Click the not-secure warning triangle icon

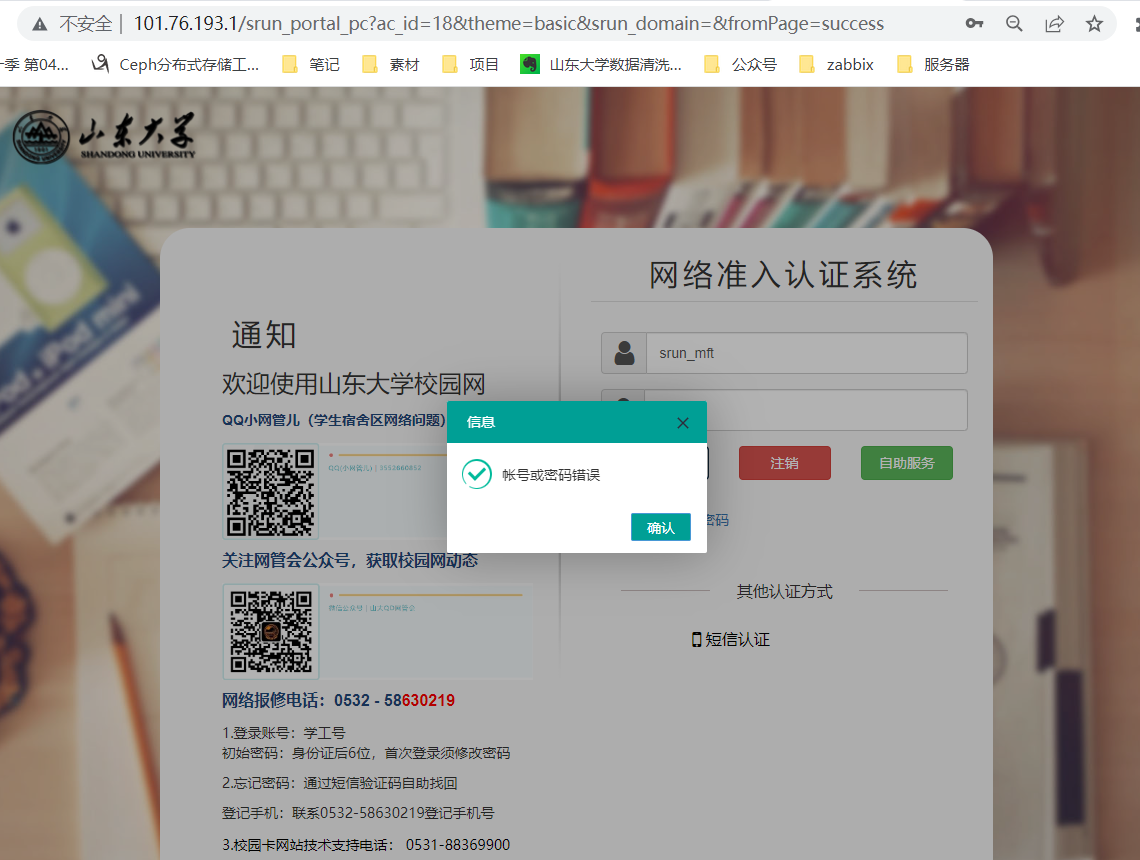point(40,25)
